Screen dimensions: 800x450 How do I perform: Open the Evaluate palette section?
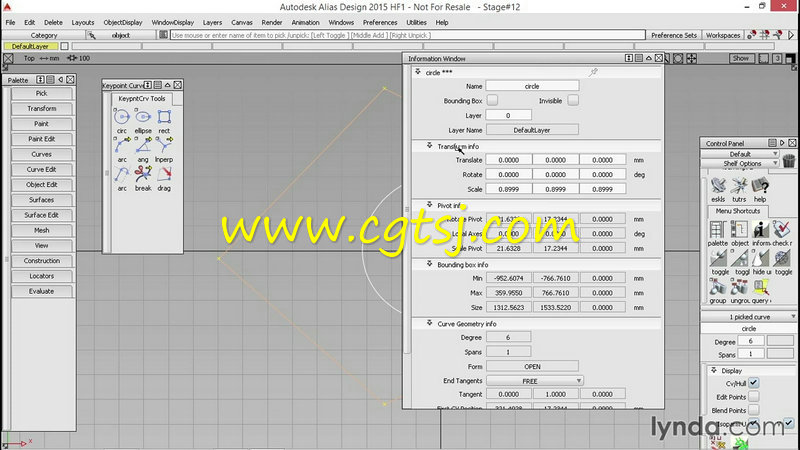(42, 291)
